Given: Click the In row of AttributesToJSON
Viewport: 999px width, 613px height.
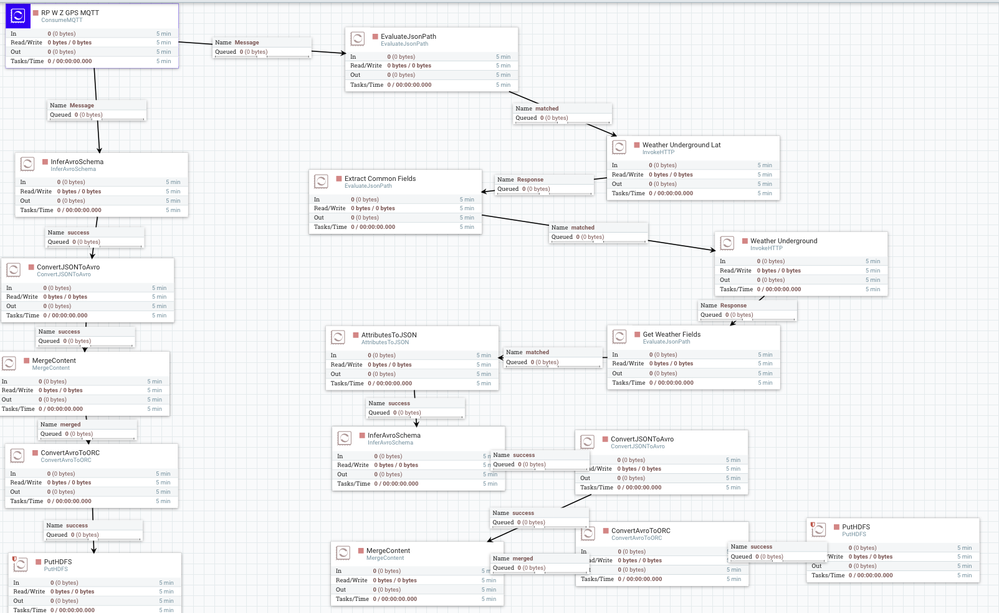Looking at the screenshot, I should (412, 356).
